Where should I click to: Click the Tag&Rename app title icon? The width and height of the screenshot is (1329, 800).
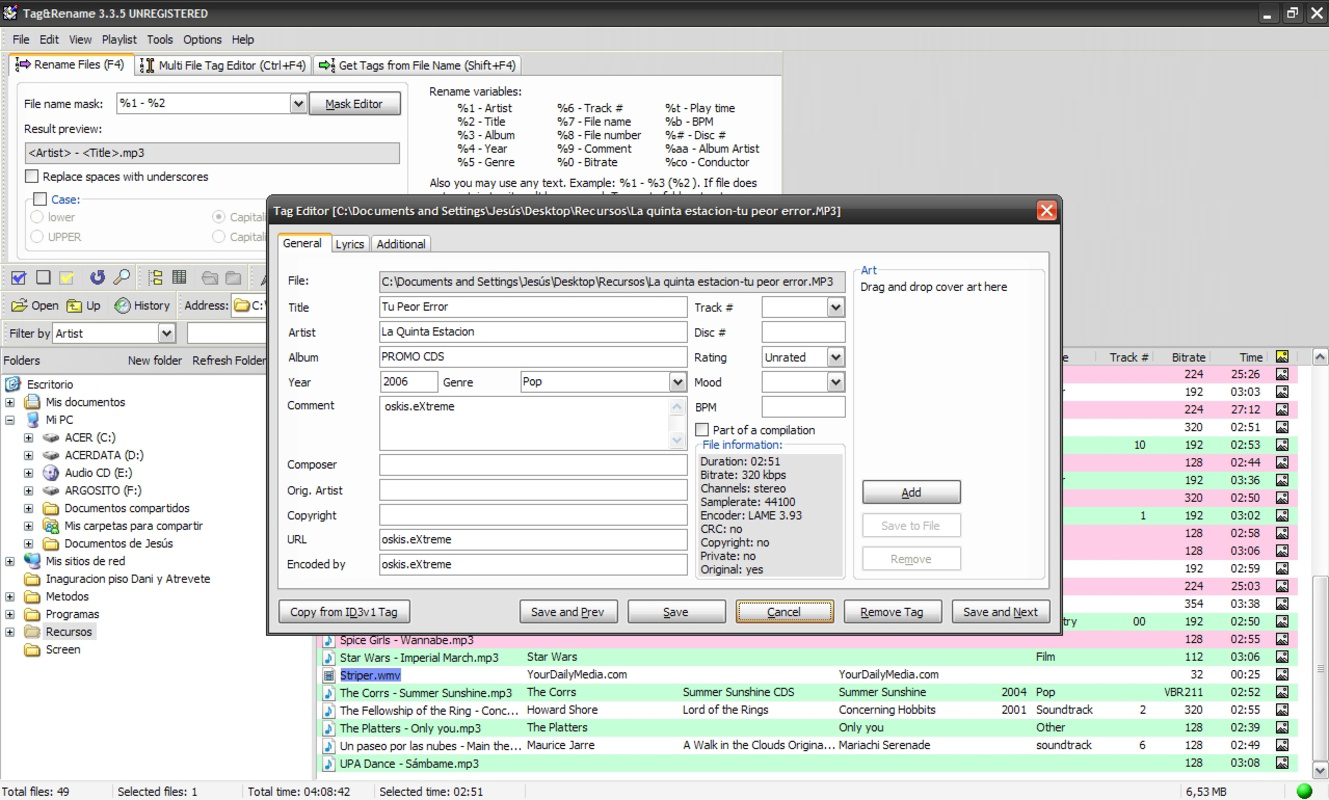[11, 13]
